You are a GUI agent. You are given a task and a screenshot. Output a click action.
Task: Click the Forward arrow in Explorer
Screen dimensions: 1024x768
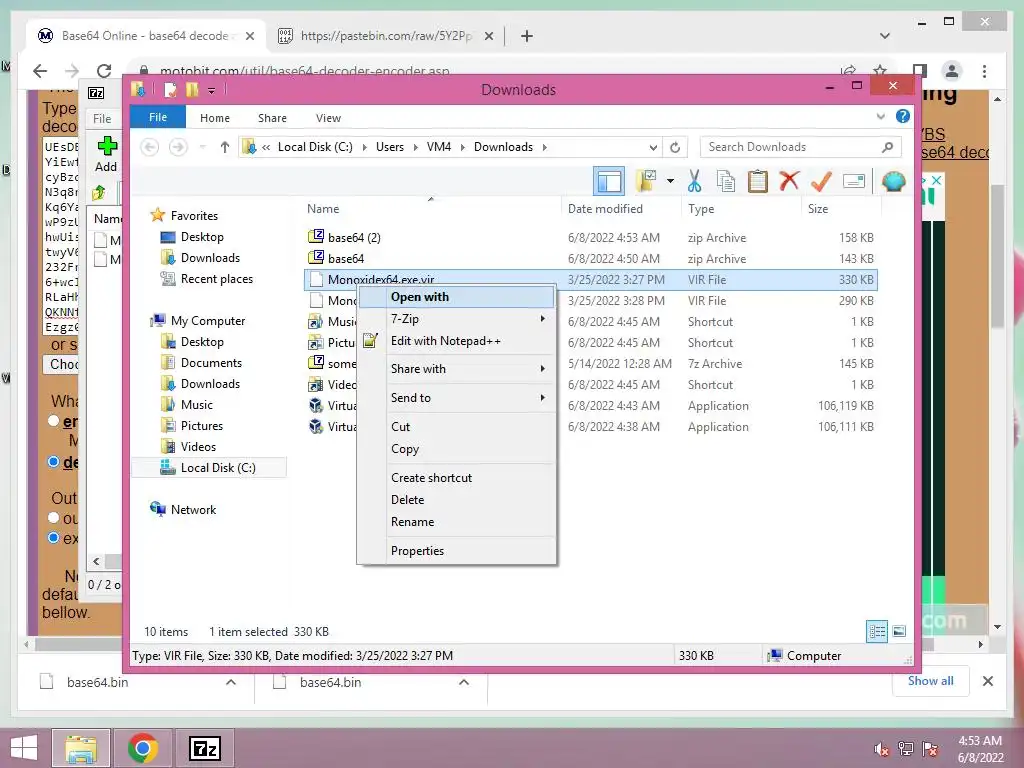(178, 147)
